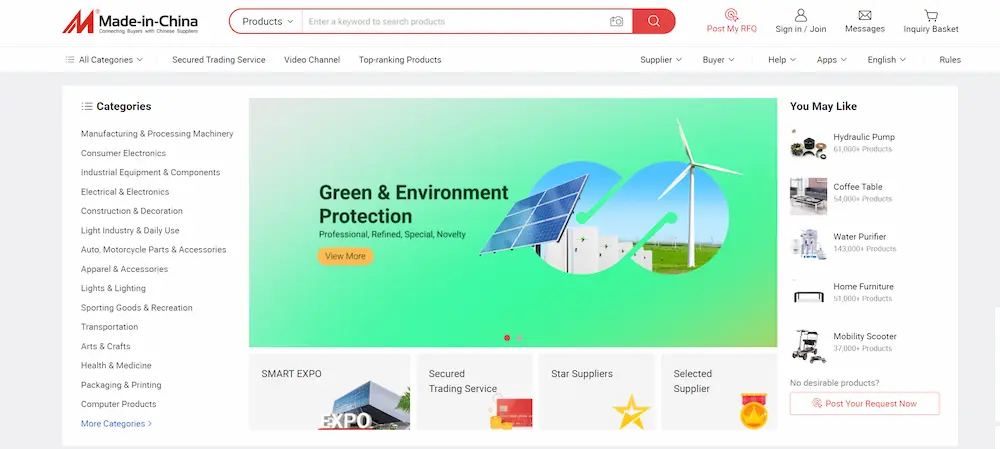Open the English language dropdown
1000x449 pixels.
coord(886,59)
